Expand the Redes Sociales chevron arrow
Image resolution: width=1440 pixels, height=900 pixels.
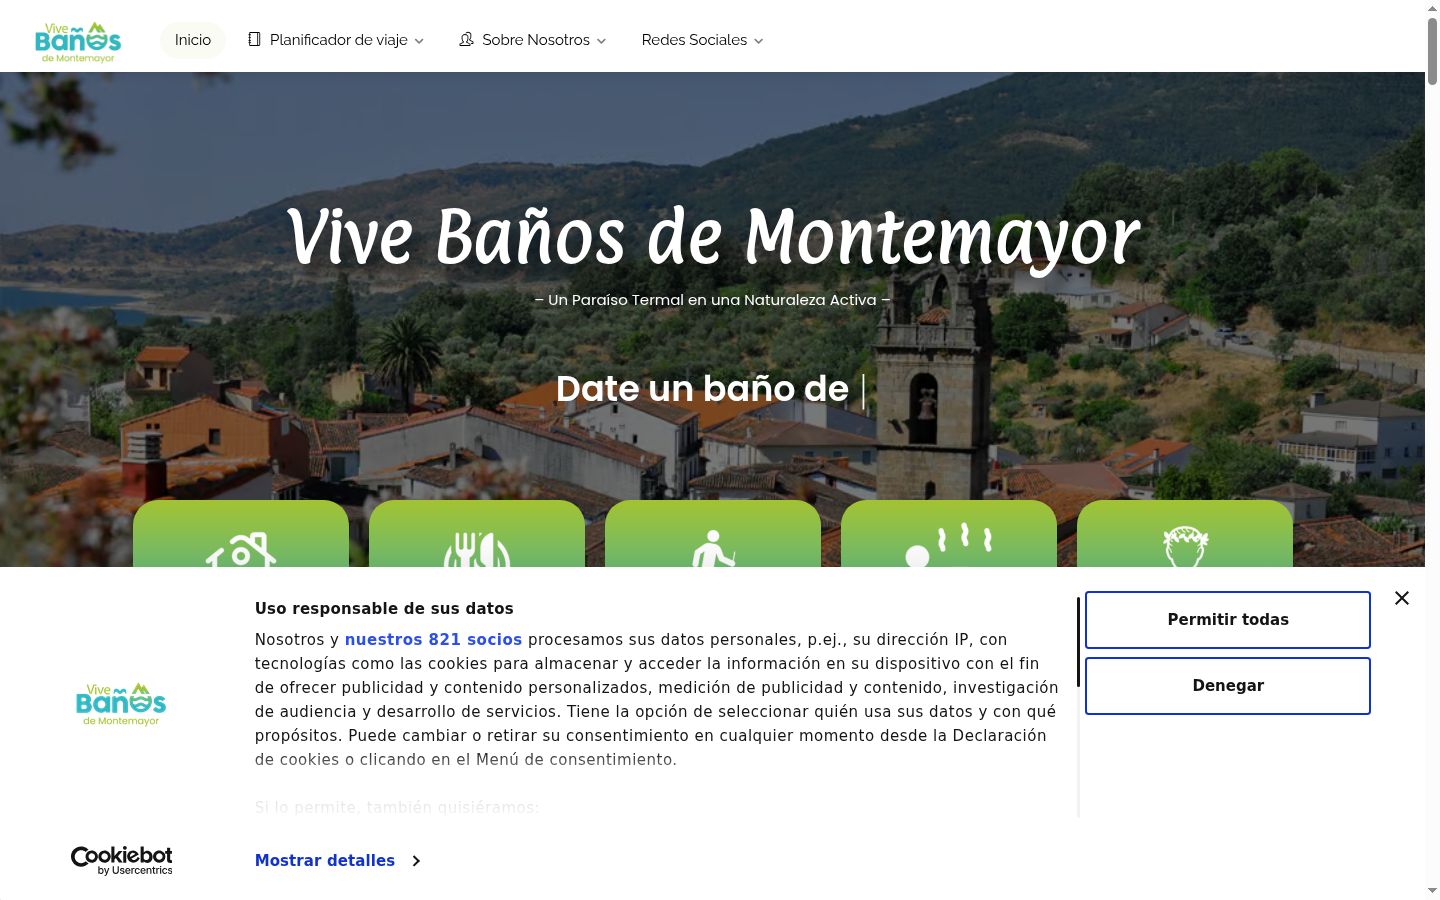click(758, 41)
